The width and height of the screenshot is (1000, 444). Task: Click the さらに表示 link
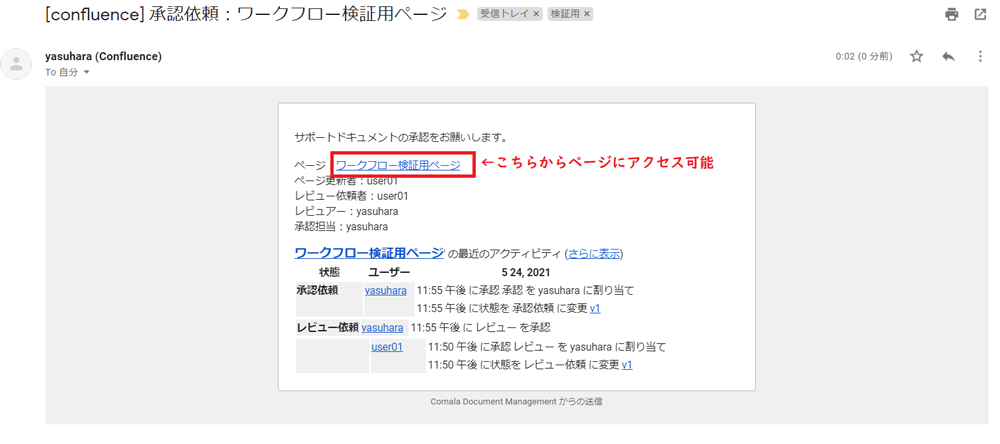[594, 253]
